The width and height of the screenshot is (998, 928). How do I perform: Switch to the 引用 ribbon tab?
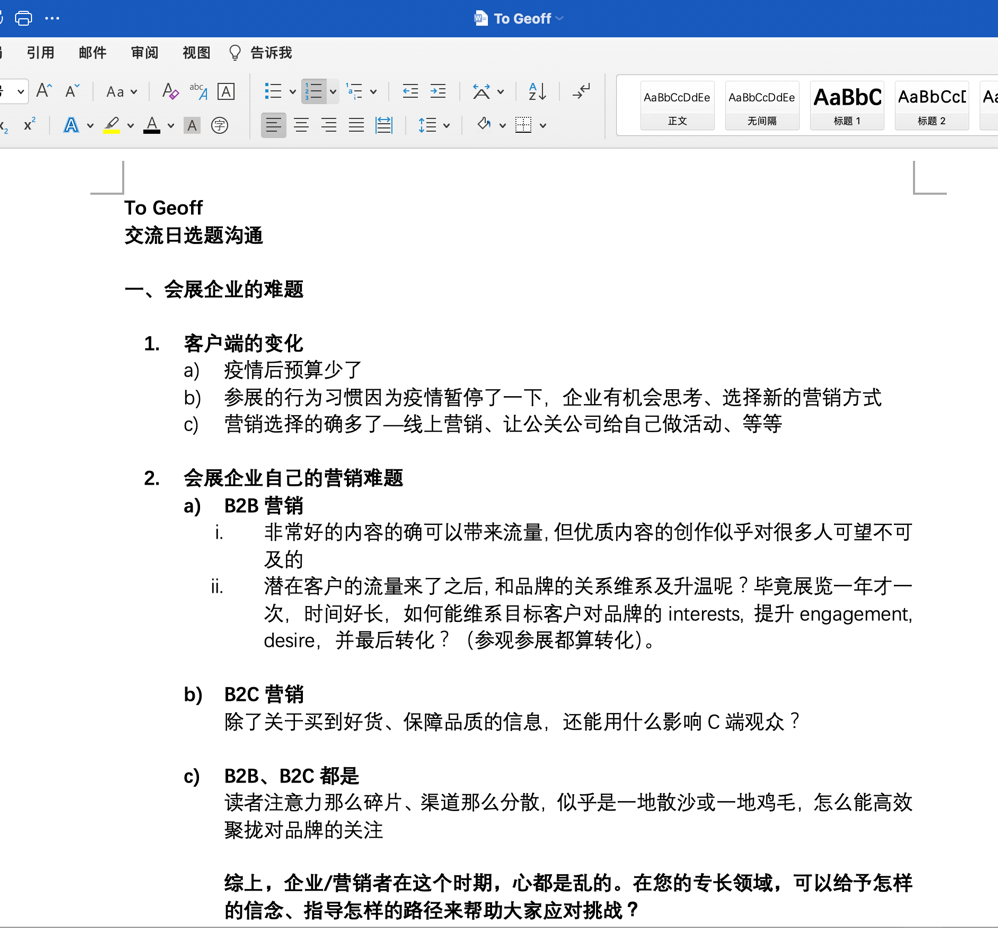[40, 53]
